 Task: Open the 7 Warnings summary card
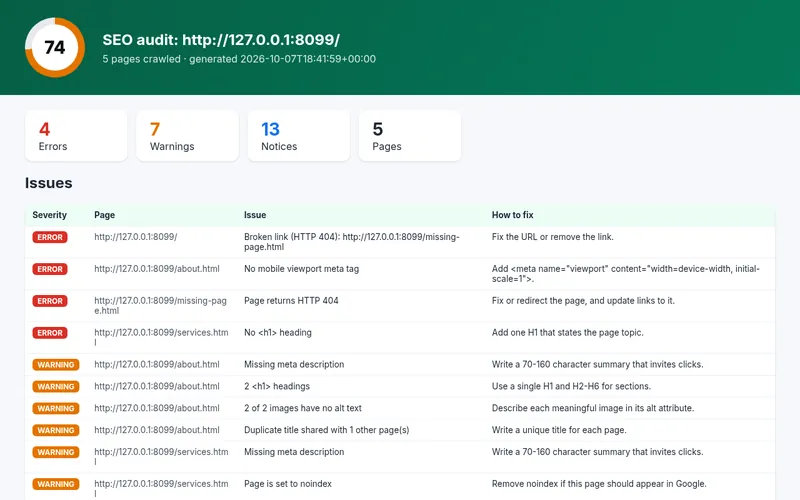(x=187, y=136)
